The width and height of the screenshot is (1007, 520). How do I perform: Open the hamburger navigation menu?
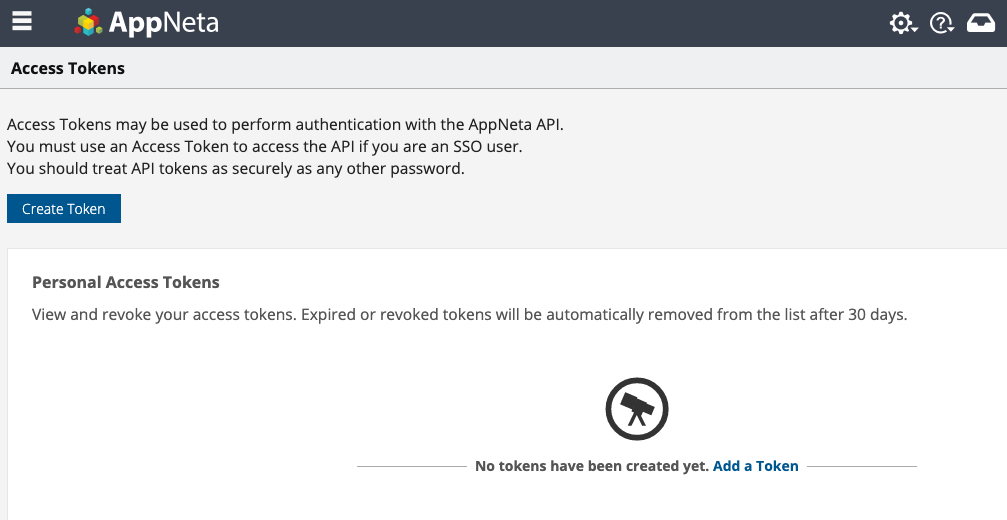tap(22, 21)
